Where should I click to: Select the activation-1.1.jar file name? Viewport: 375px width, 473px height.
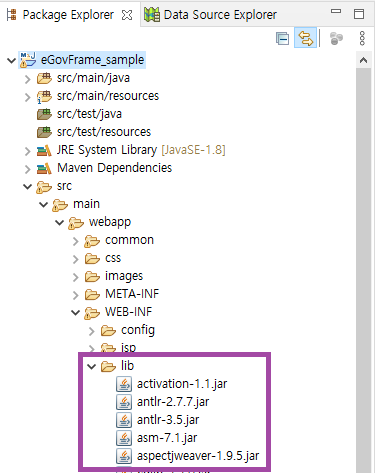click(x=182, y=384)
